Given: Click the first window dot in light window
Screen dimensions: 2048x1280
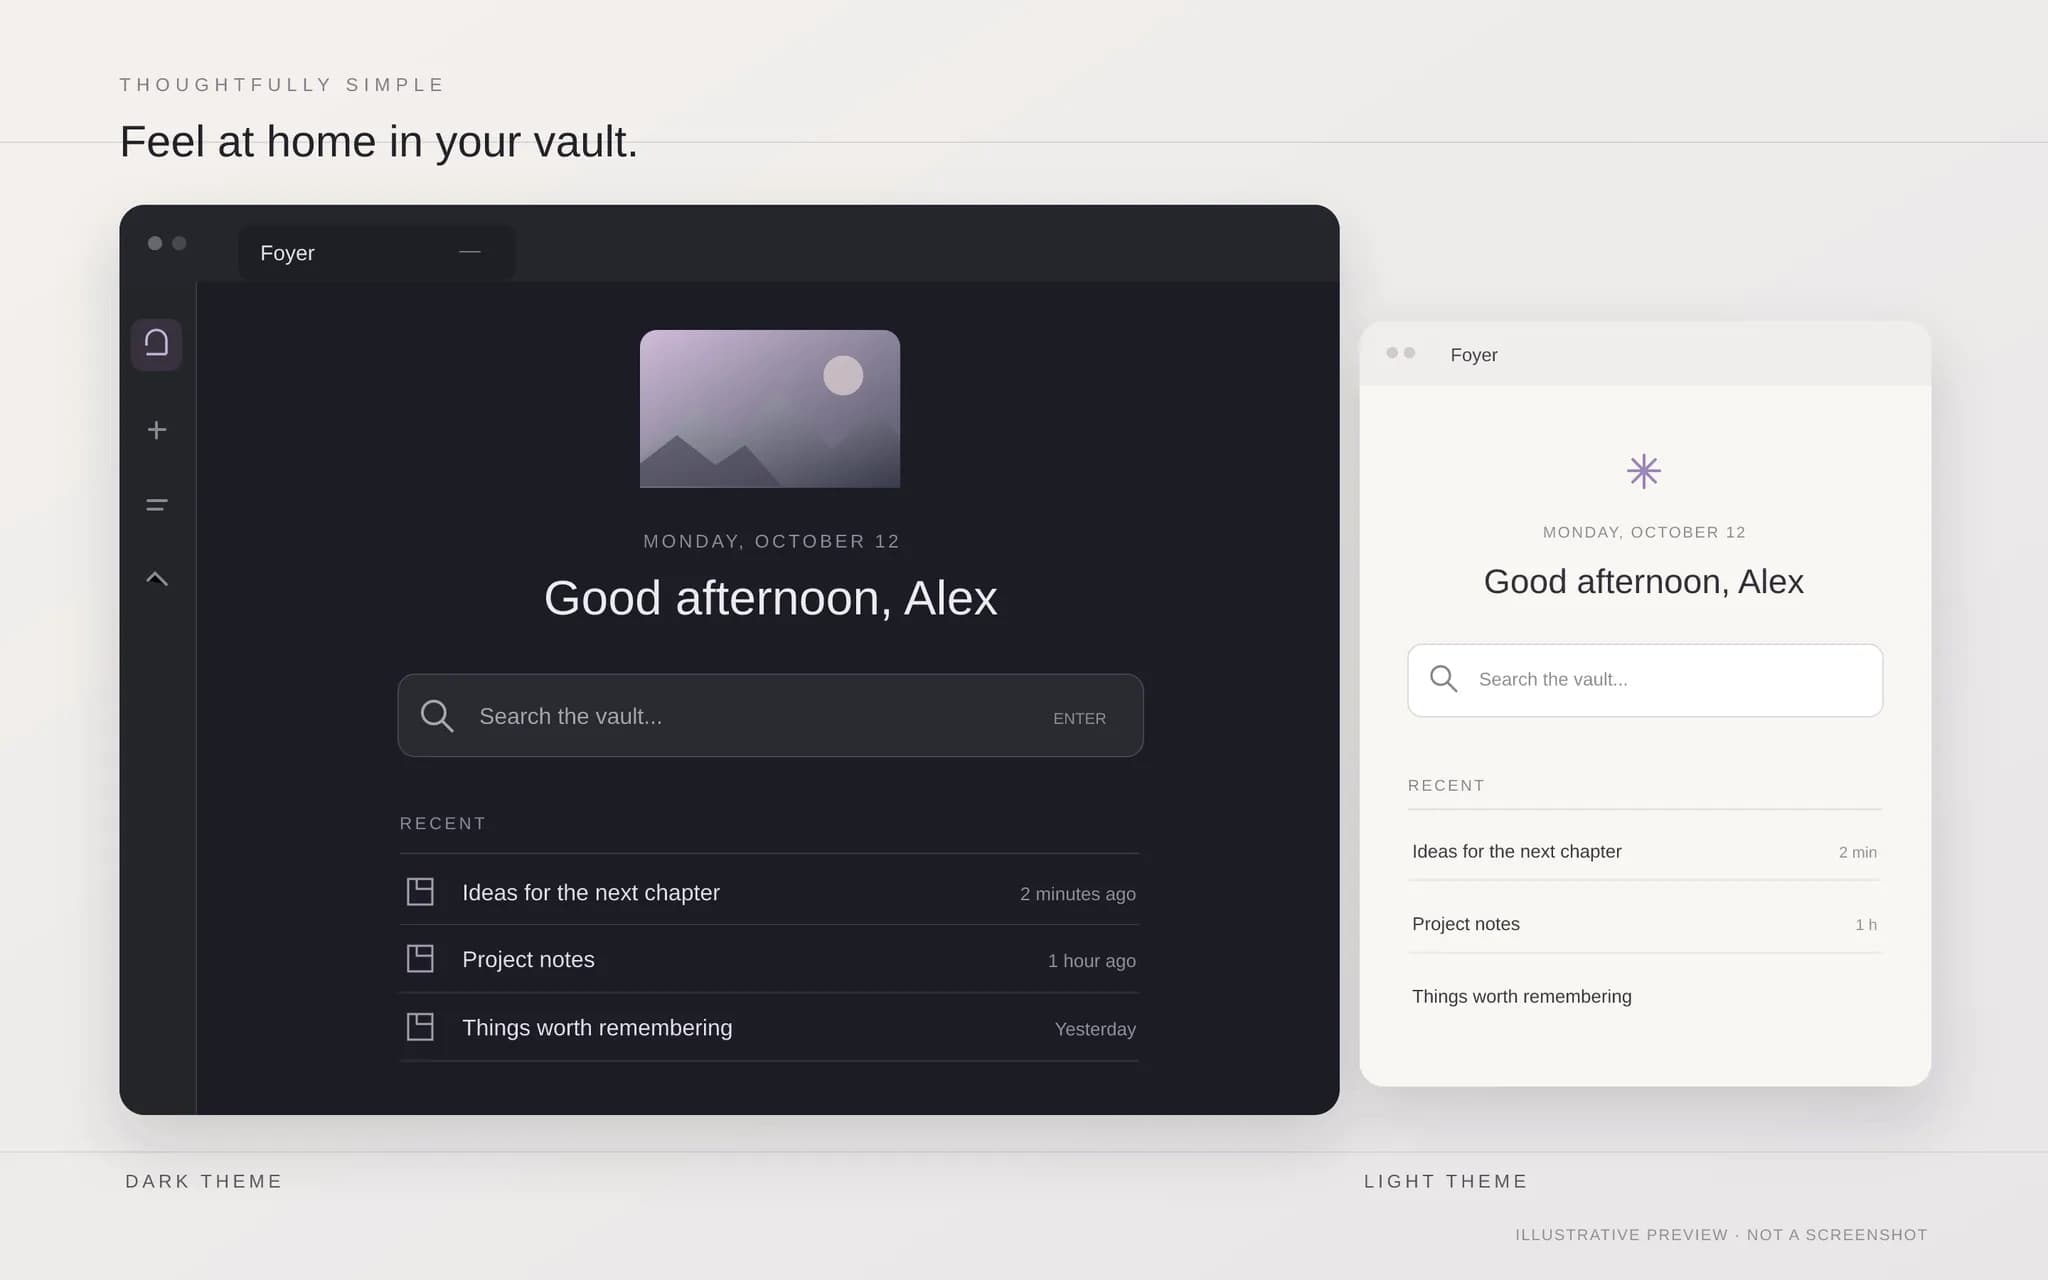Looking at the screenshot, I should (x=1392, y=353).
